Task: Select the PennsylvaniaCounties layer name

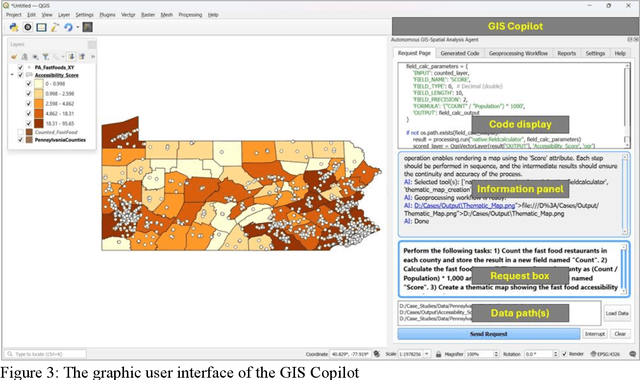Action: tap(60, 140)
